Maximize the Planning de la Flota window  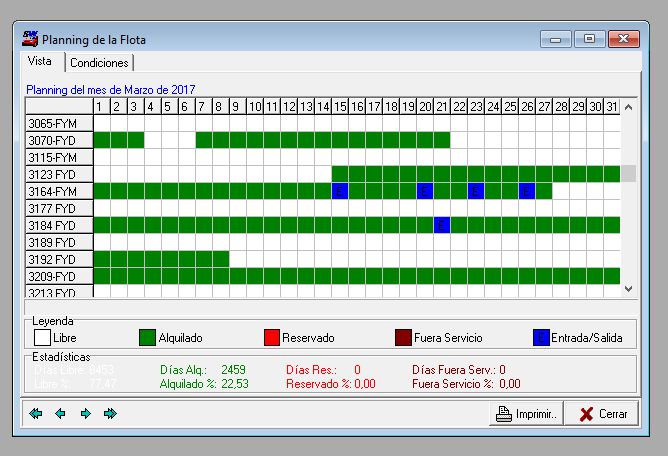click(x=589, y=39)
